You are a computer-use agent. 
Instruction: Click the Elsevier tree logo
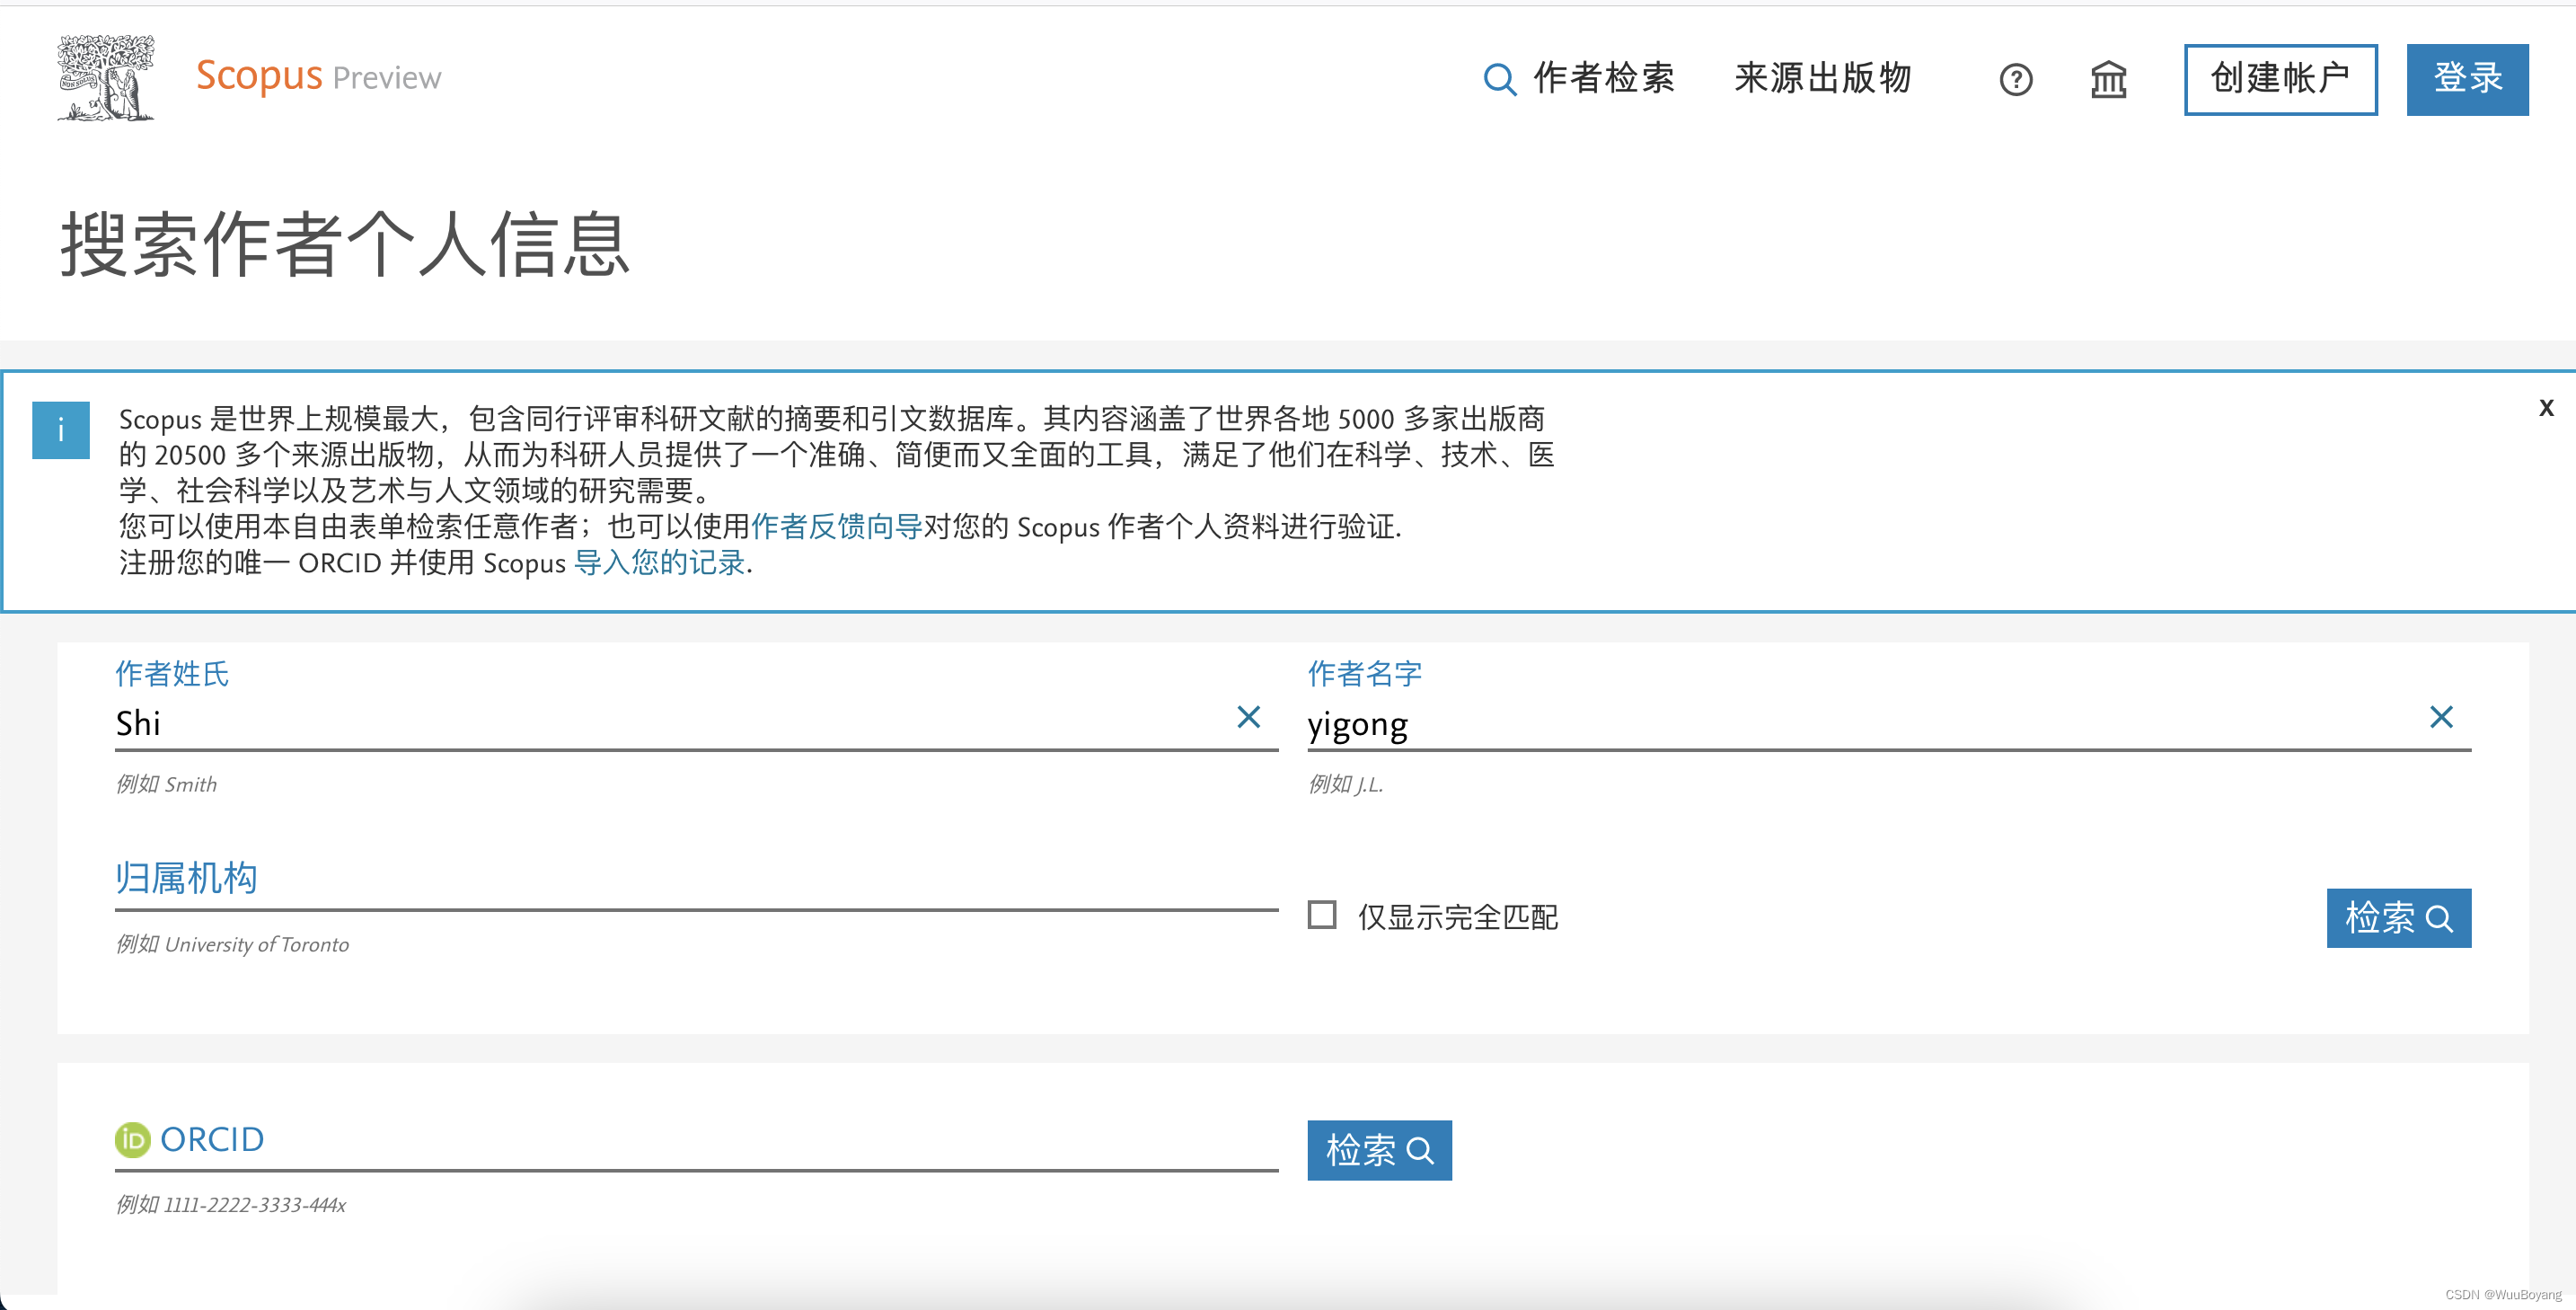click(105, 78)
